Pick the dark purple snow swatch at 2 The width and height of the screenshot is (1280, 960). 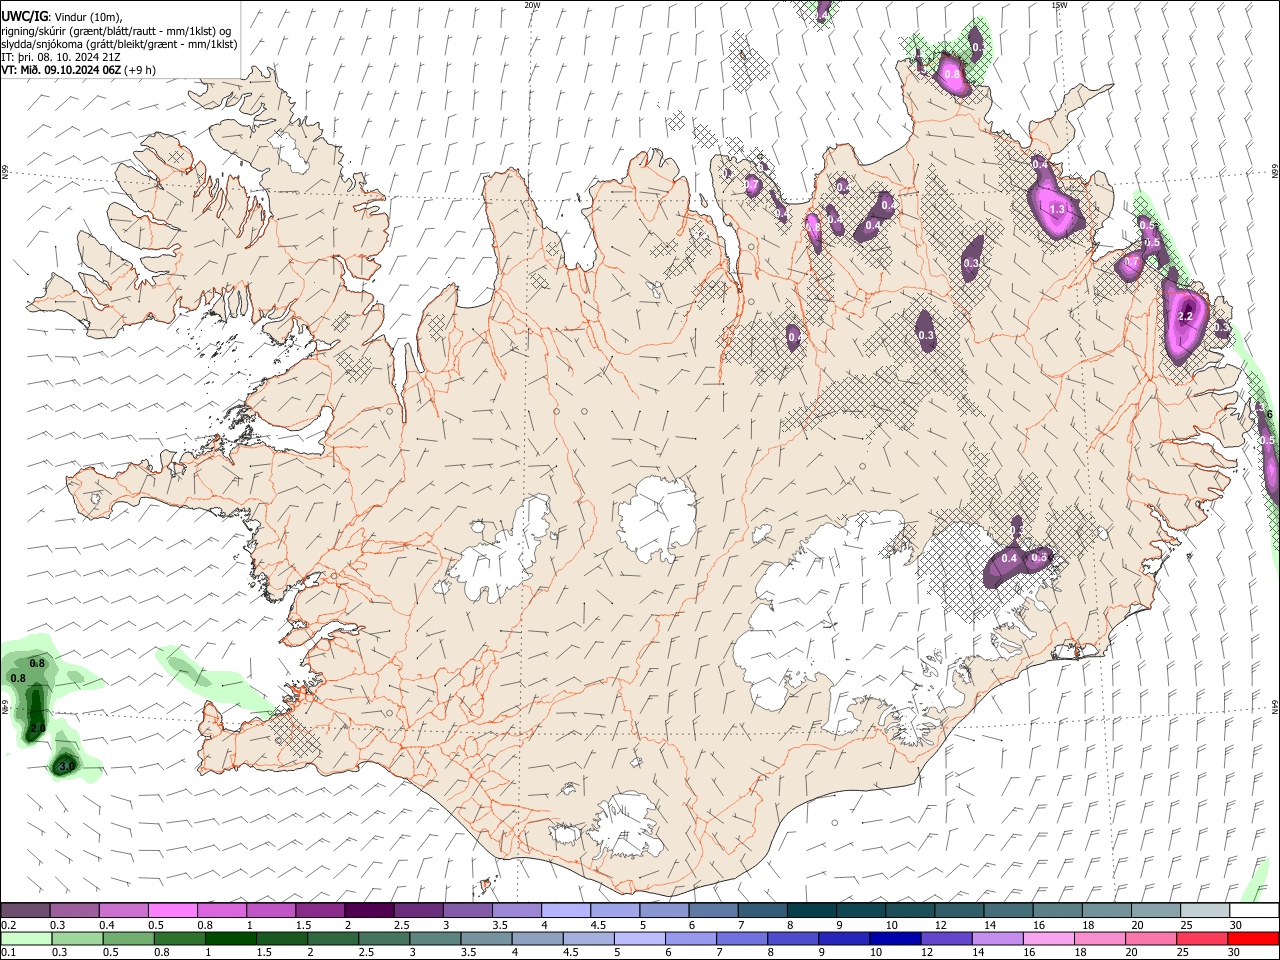point(369,910)
